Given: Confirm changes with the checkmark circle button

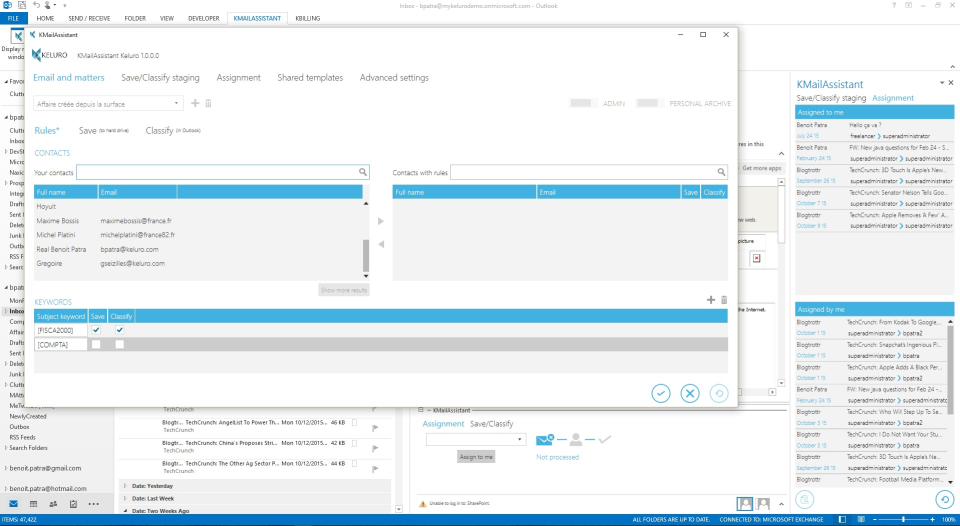Looking at the screenshot, I should (661, 393).
